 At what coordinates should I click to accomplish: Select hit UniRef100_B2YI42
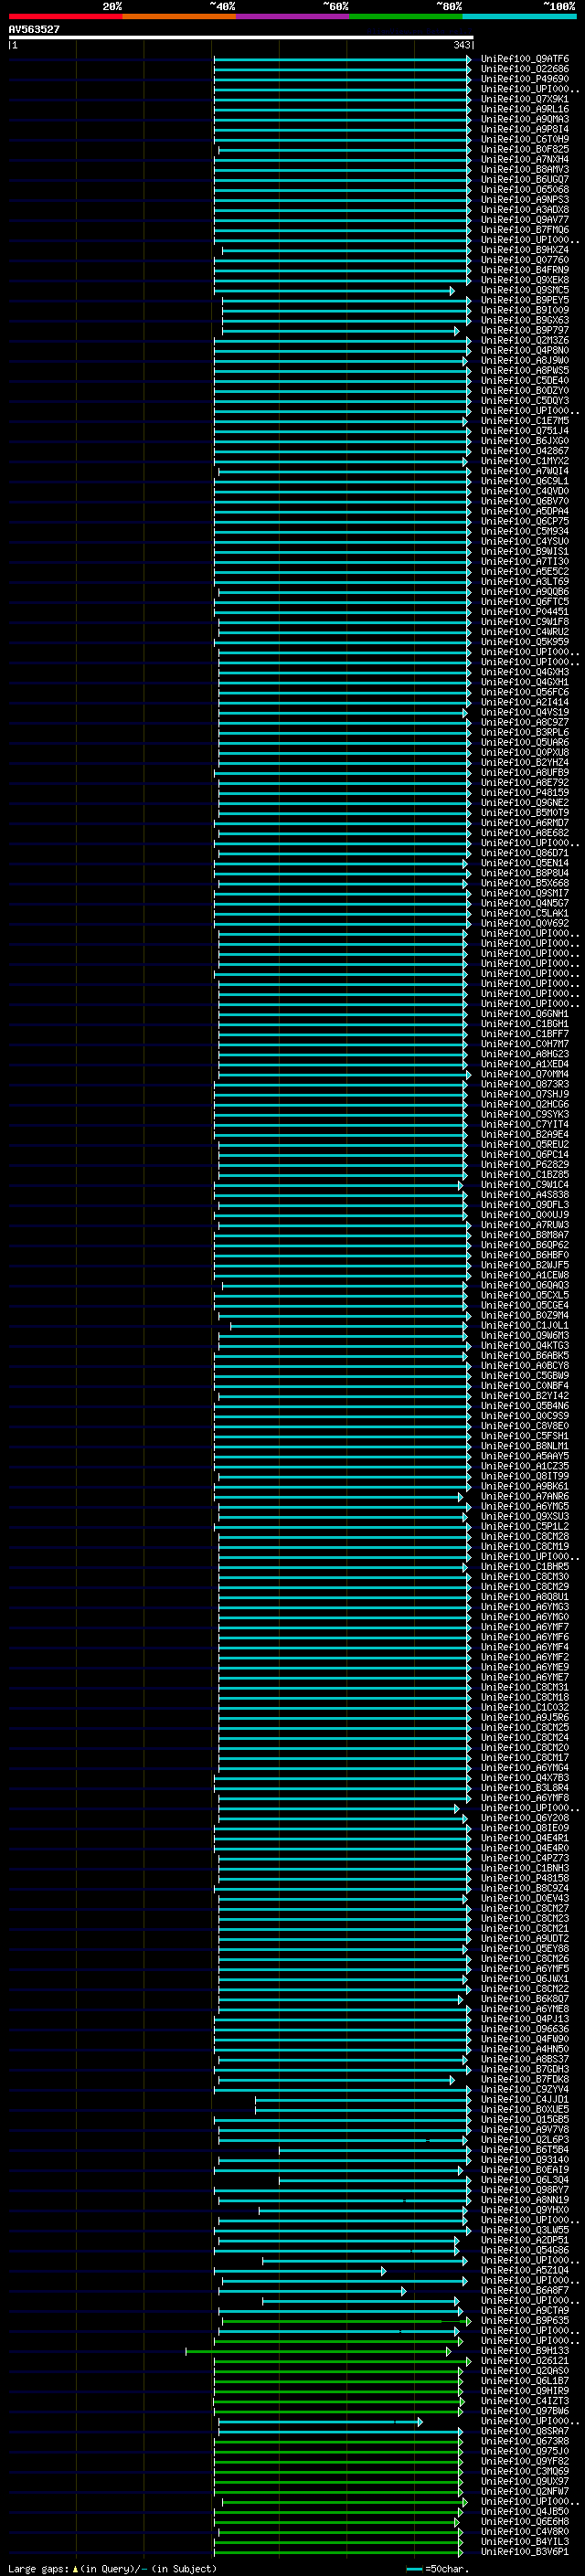click(524, 1396)
